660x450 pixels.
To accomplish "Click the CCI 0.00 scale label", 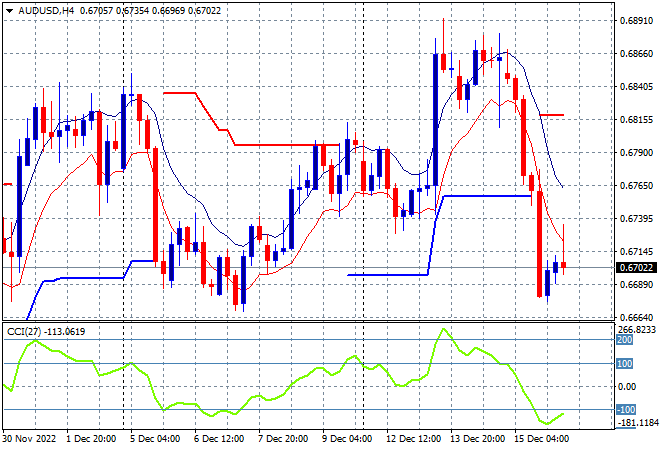I will (x=627, y=386).
